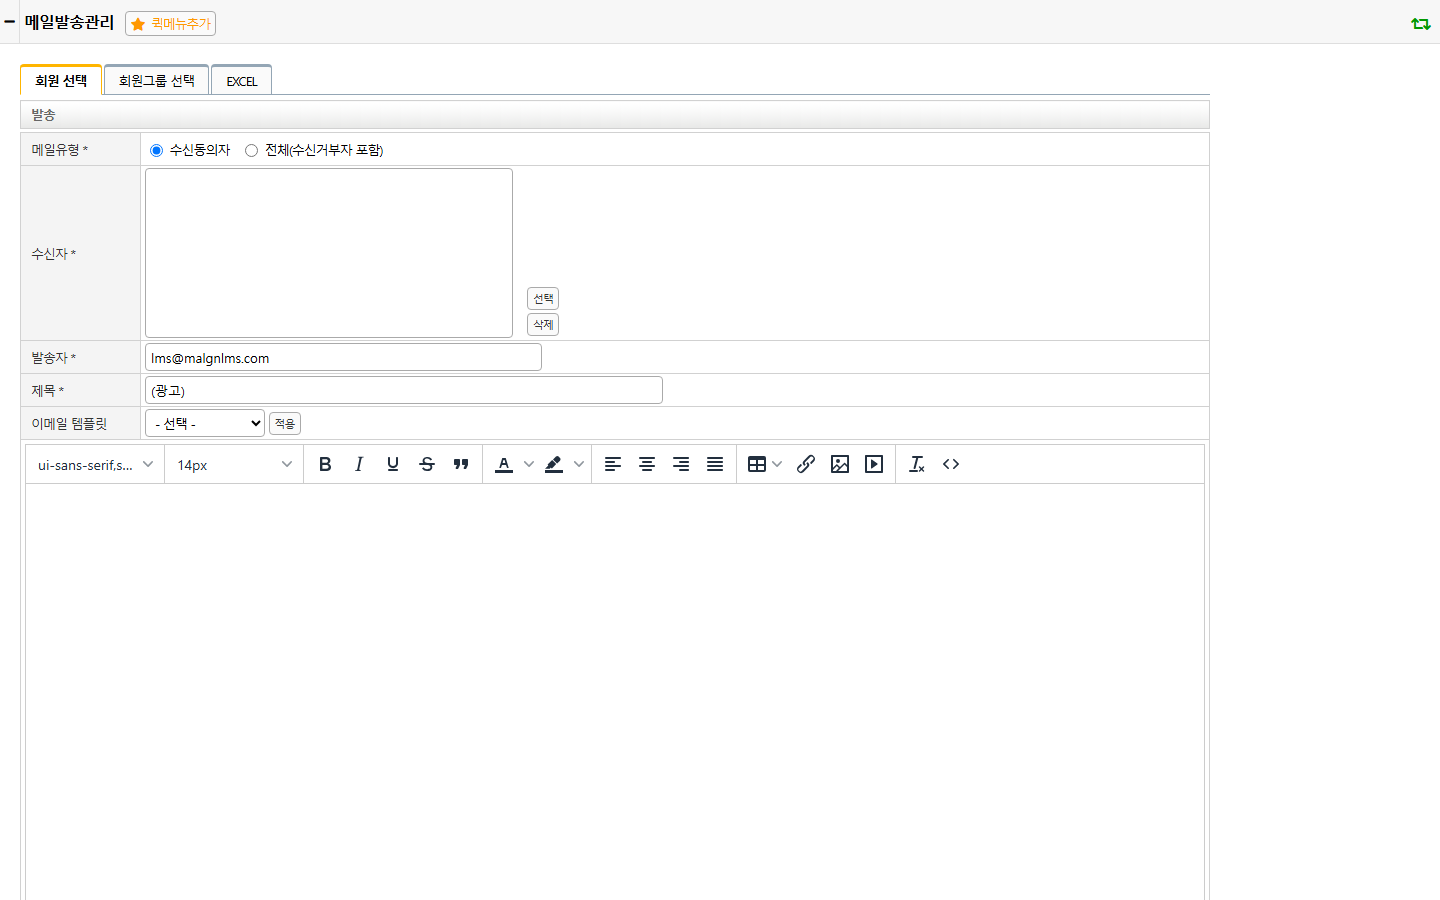
Task: Insert a hyperlink
Action: click(806, 464)
